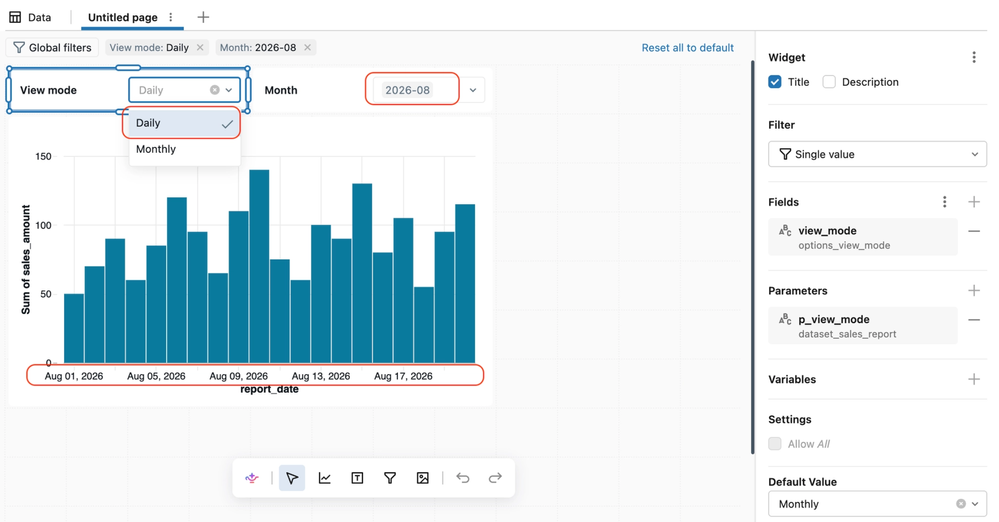Select the pointer selection tool
The height and width of the screenshot is (522, 999).
click(x=292, y=478)
